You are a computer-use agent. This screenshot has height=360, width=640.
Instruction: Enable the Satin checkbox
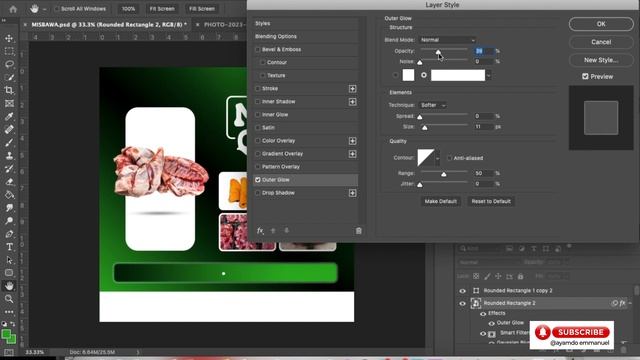pos(258,128)
